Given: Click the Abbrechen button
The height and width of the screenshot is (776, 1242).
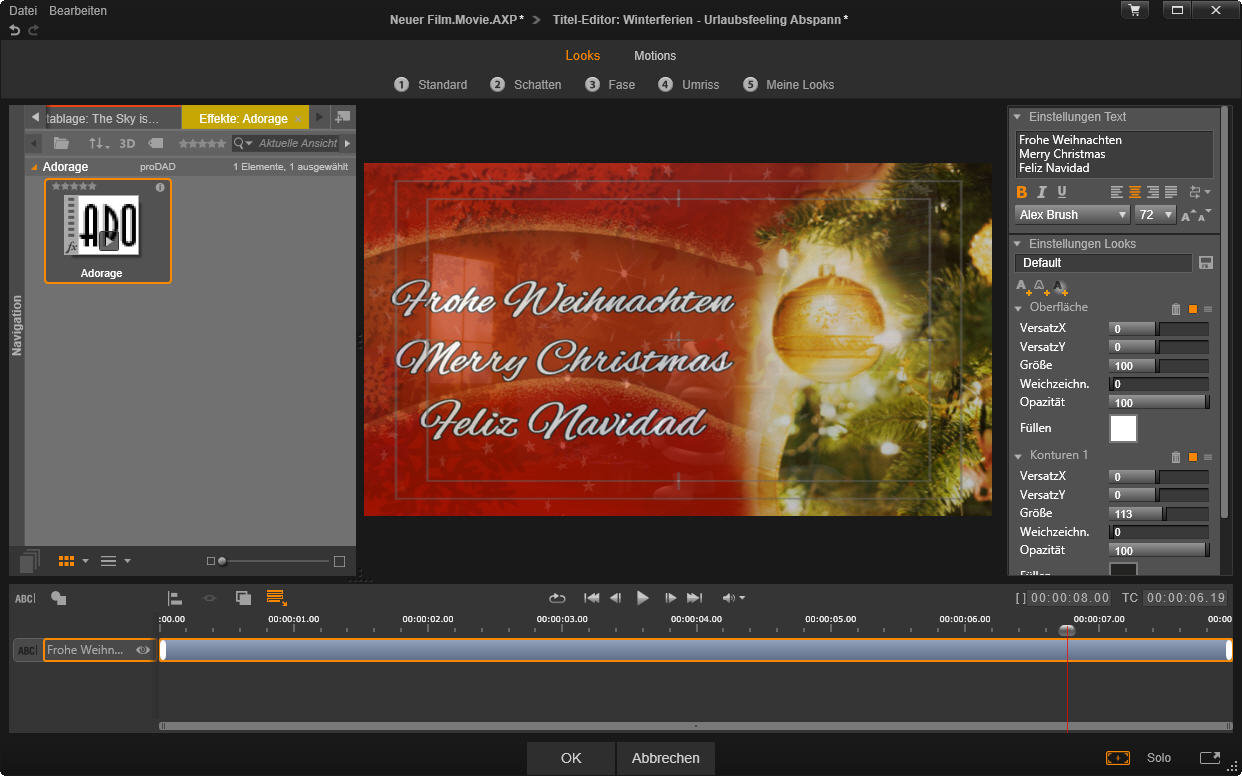Looking at the screenshot, I should 665,758.
